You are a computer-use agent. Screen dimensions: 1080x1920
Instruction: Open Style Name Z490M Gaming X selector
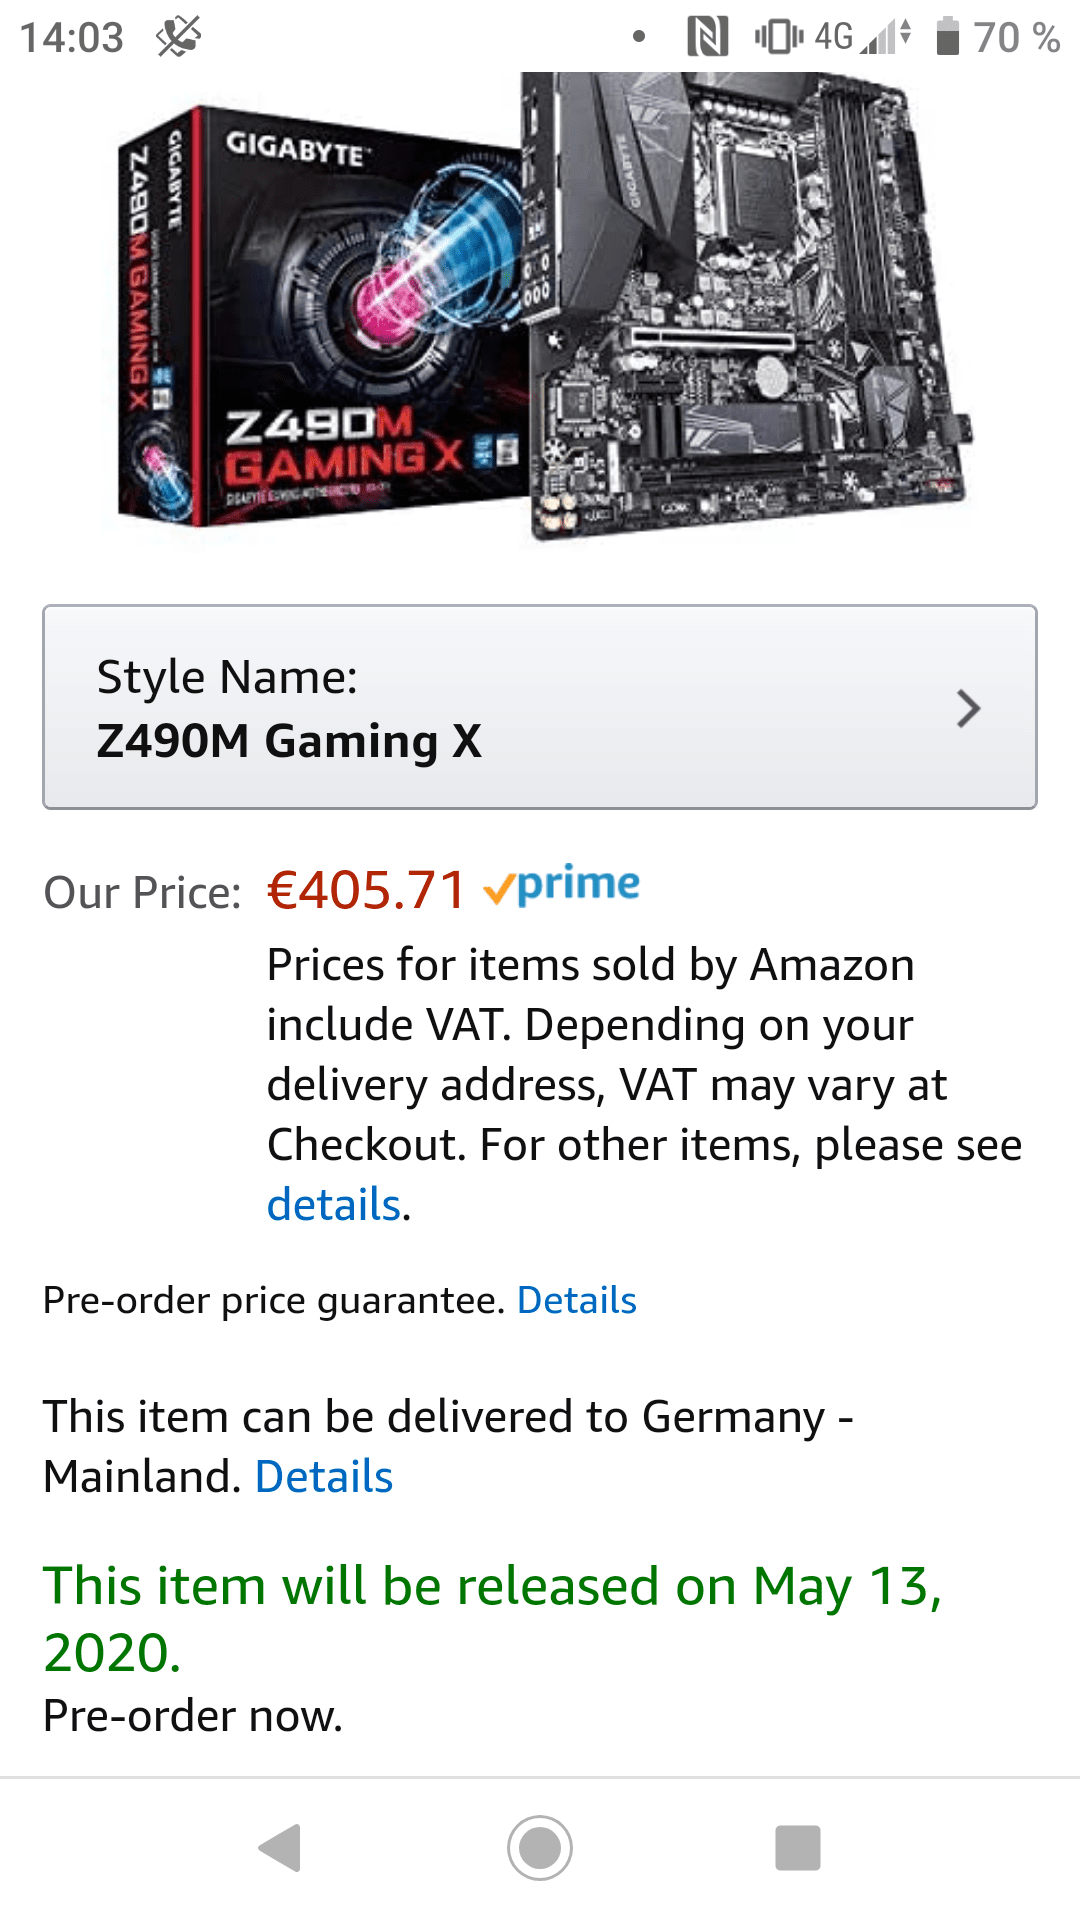tap(540, 707)
